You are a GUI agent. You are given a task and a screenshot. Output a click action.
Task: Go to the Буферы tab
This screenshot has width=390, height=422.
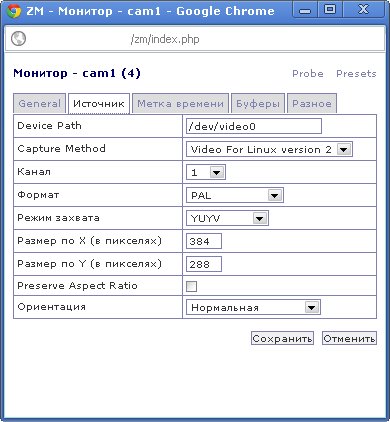(258, 104)
